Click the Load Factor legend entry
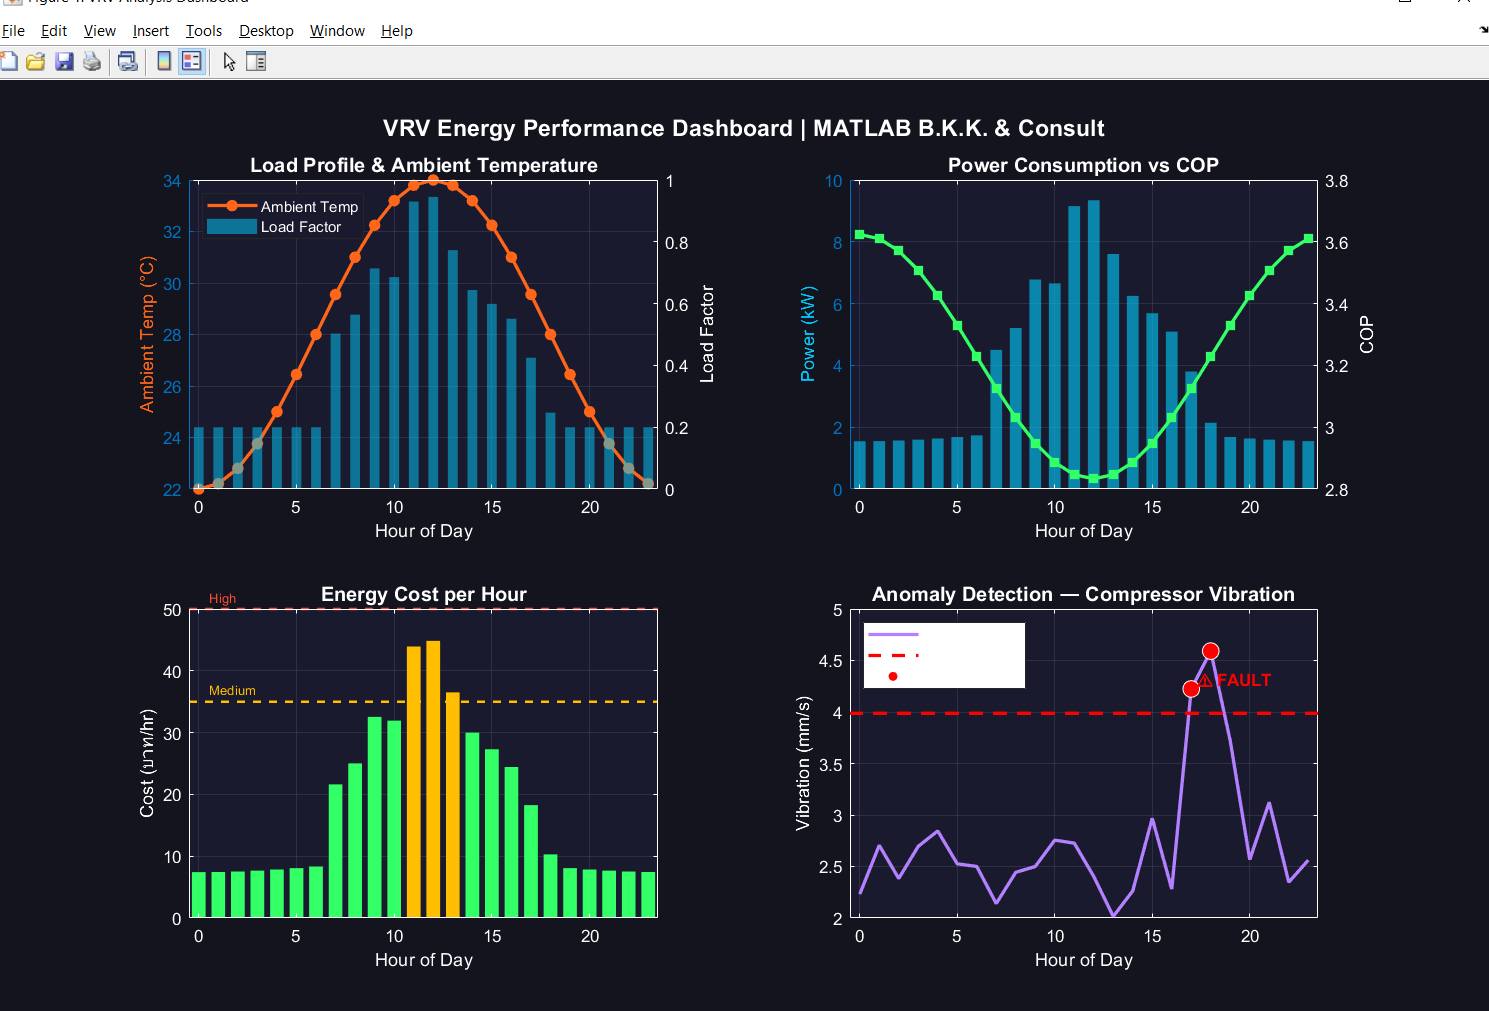The image size is (1489, 1011). [x=275, y=227]
